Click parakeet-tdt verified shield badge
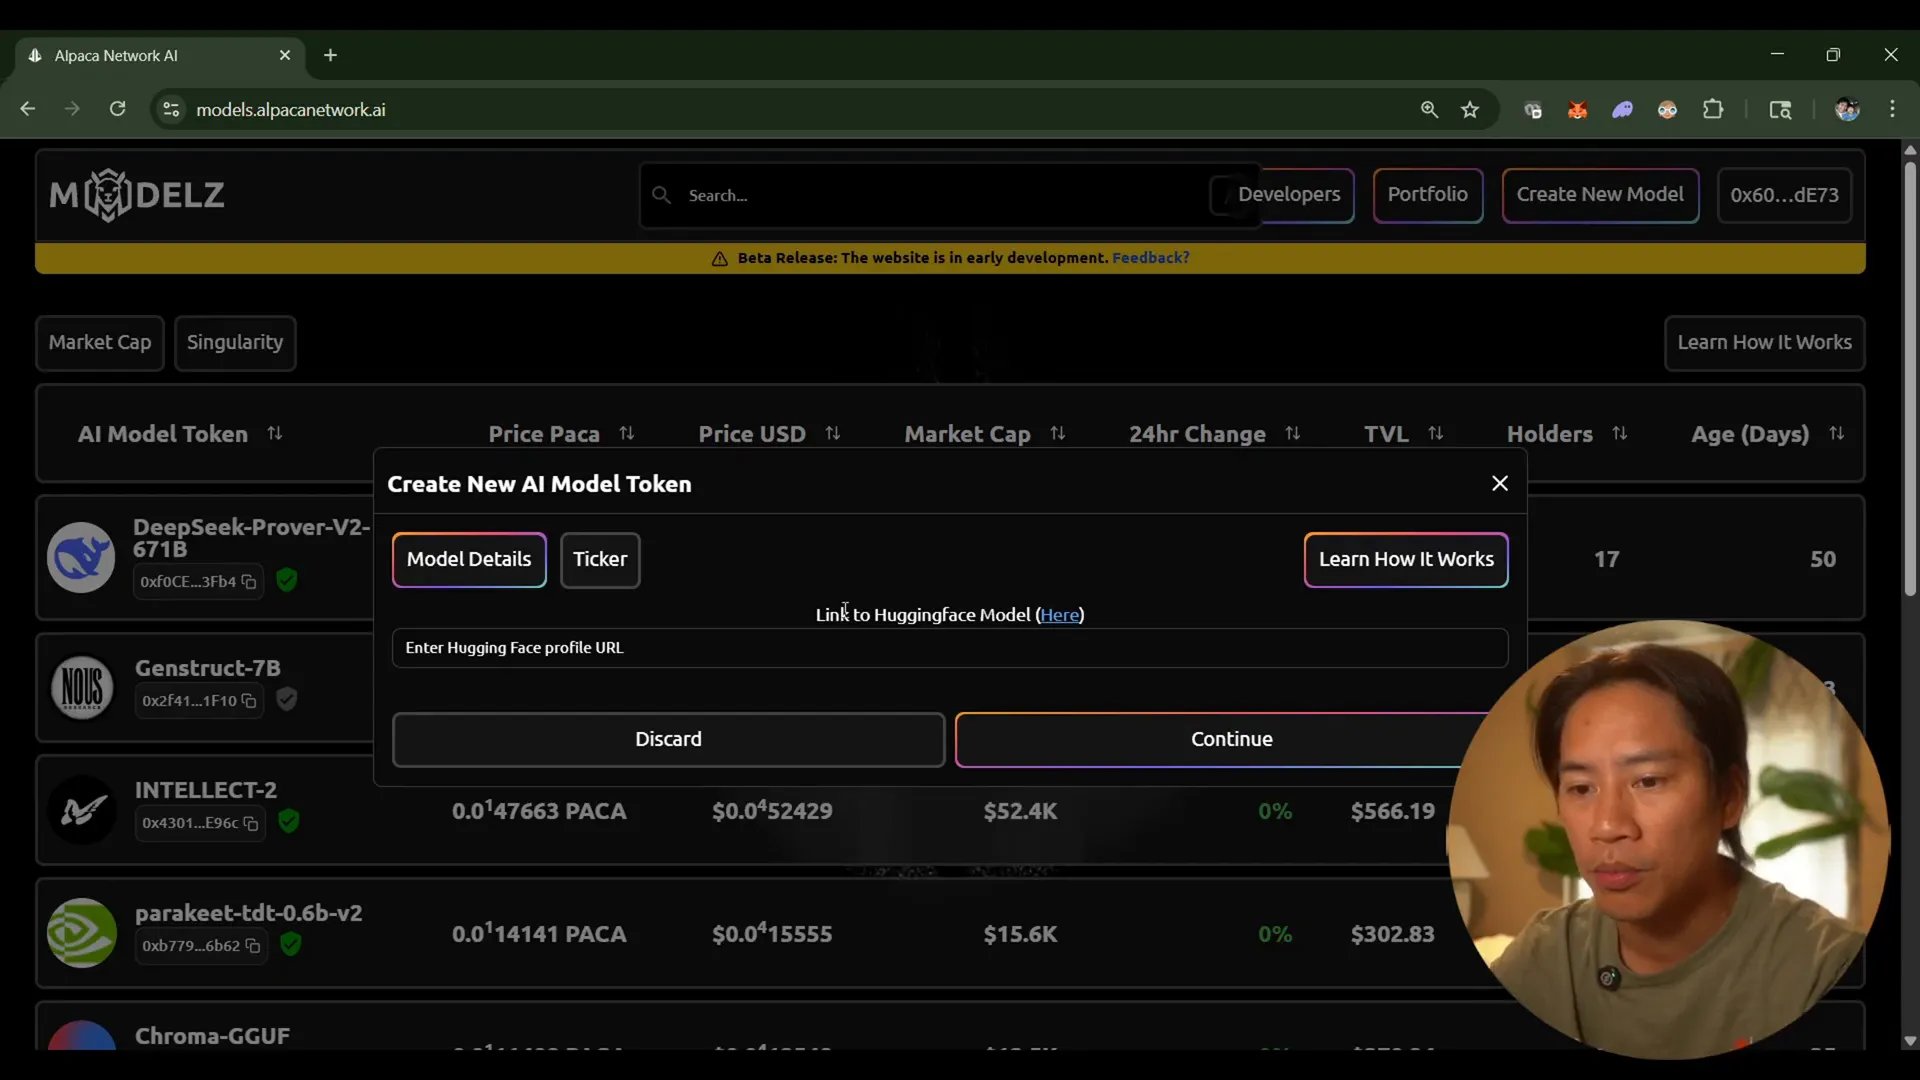The width and height of the screenshot is (1920, 1080). click(291, 944)
